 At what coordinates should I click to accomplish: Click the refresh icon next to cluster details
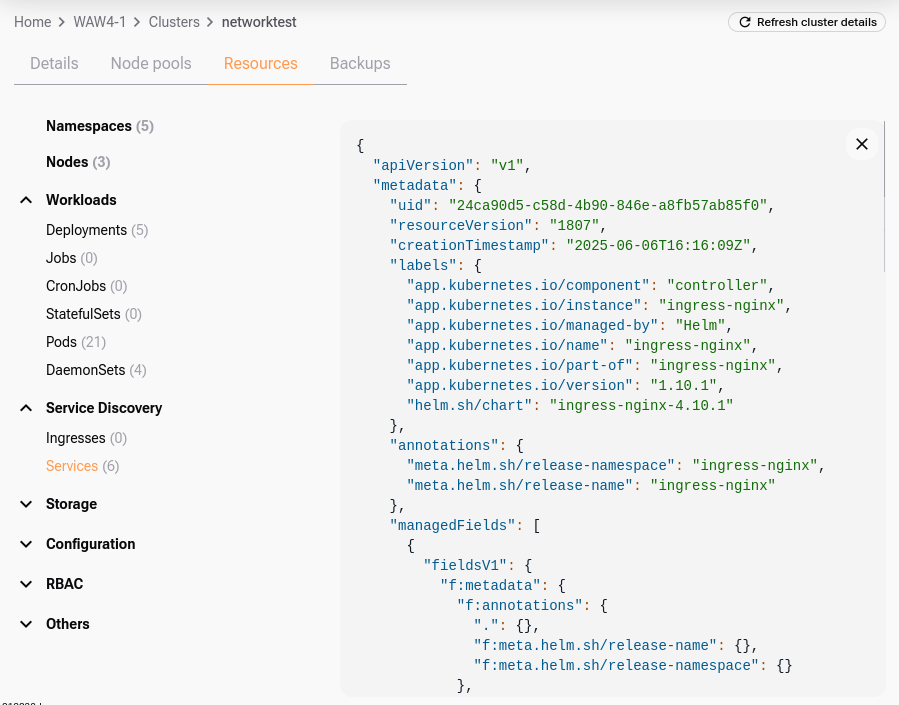coord(743,21)
